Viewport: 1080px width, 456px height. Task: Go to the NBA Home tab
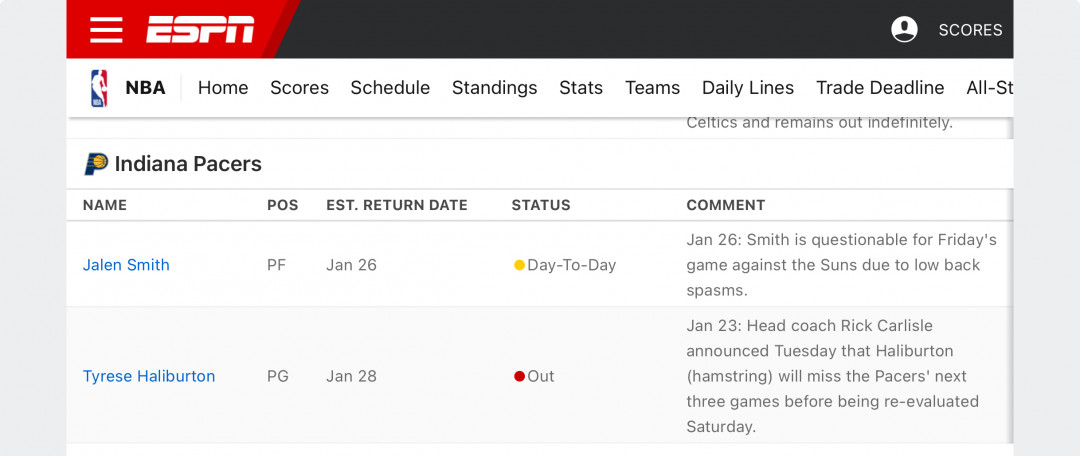coord(223,88)
